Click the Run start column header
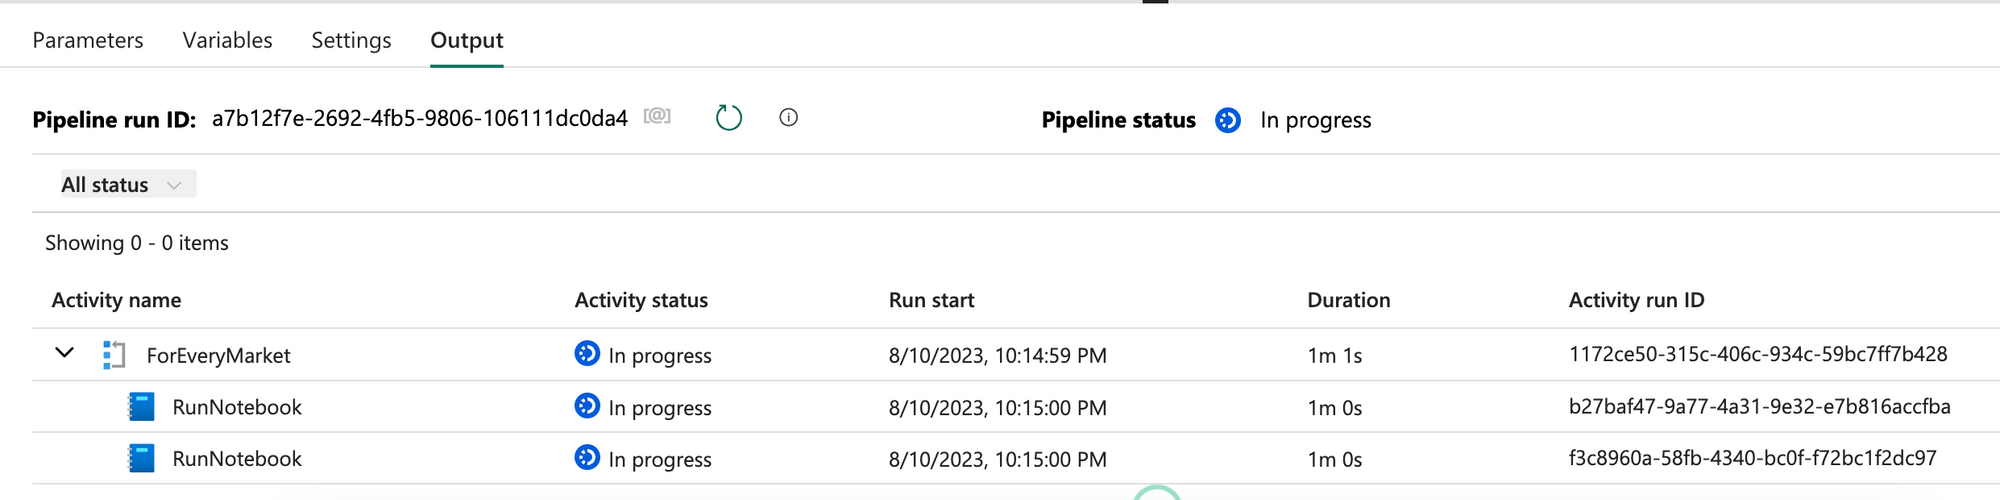The height and width of the screenshot is (500, 2000). [x=931, y=300]
